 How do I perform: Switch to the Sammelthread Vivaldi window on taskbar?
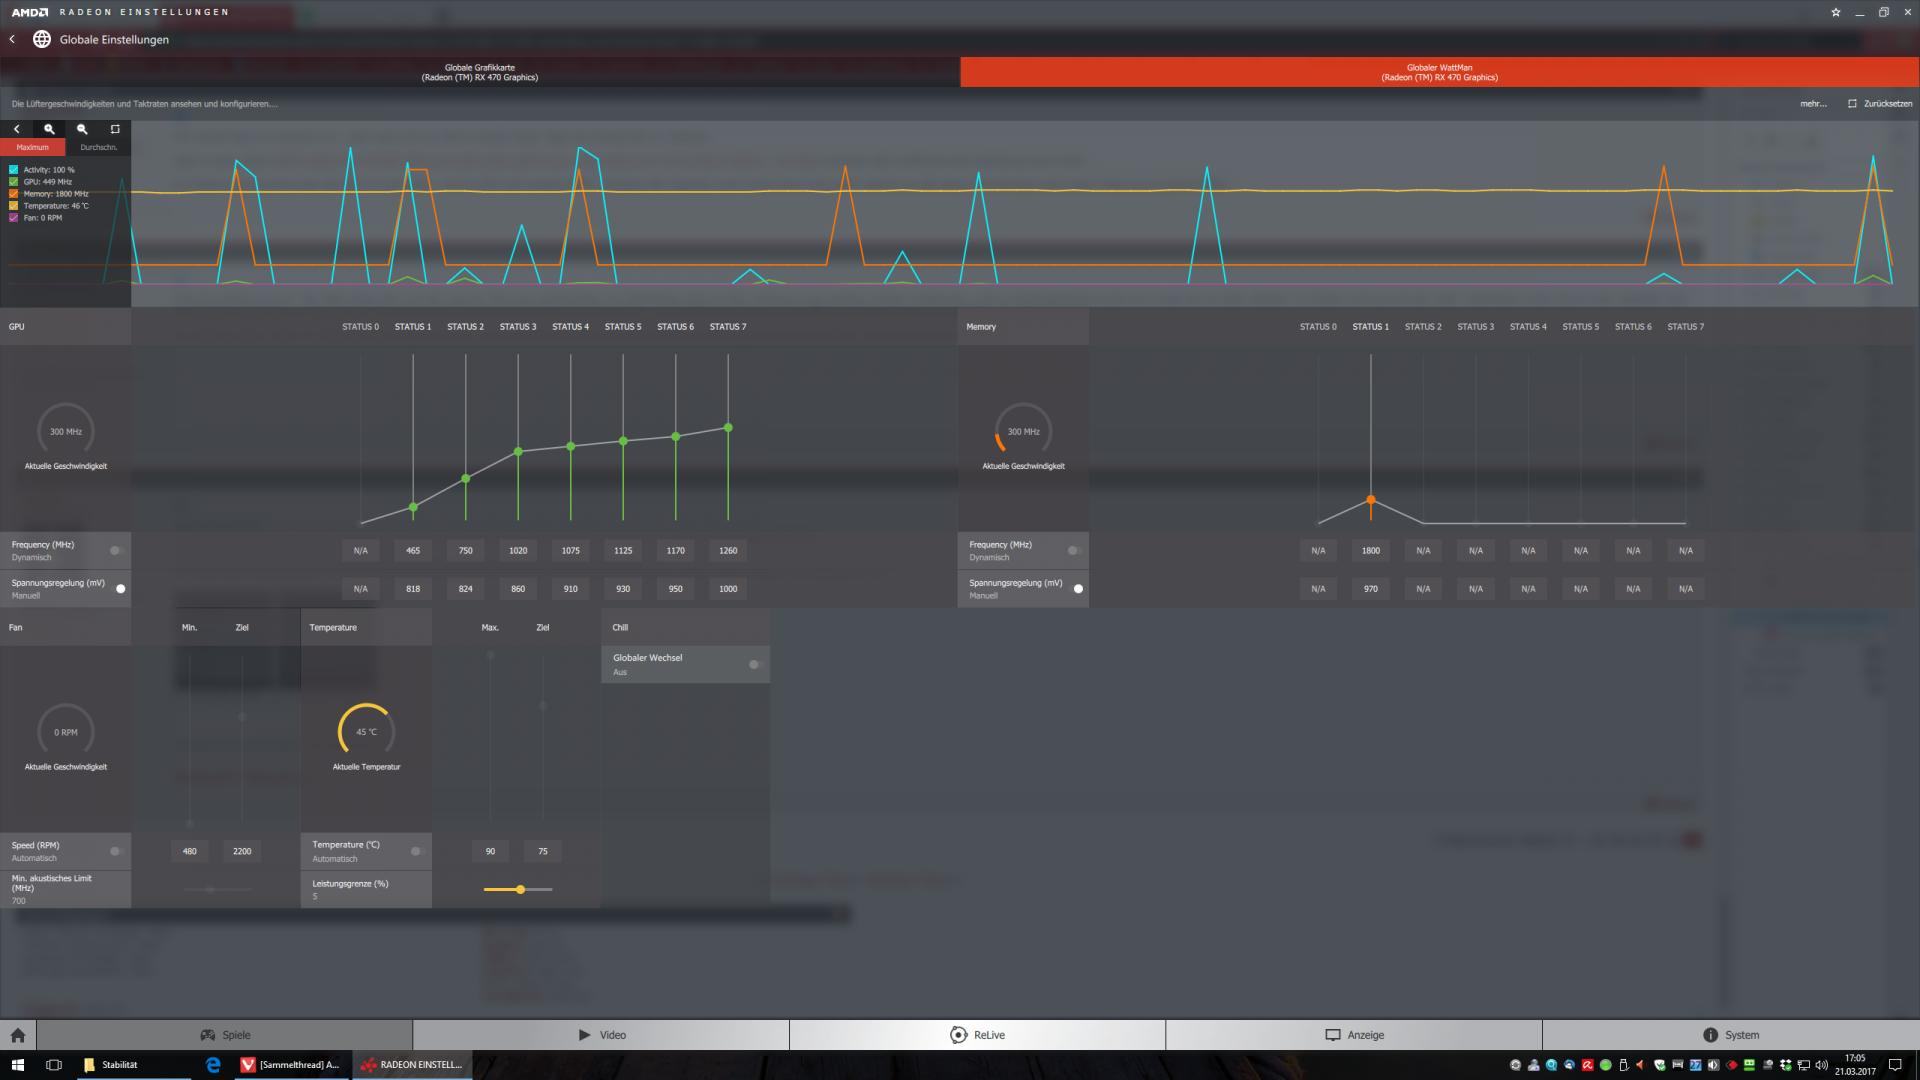coord(290,1065)
